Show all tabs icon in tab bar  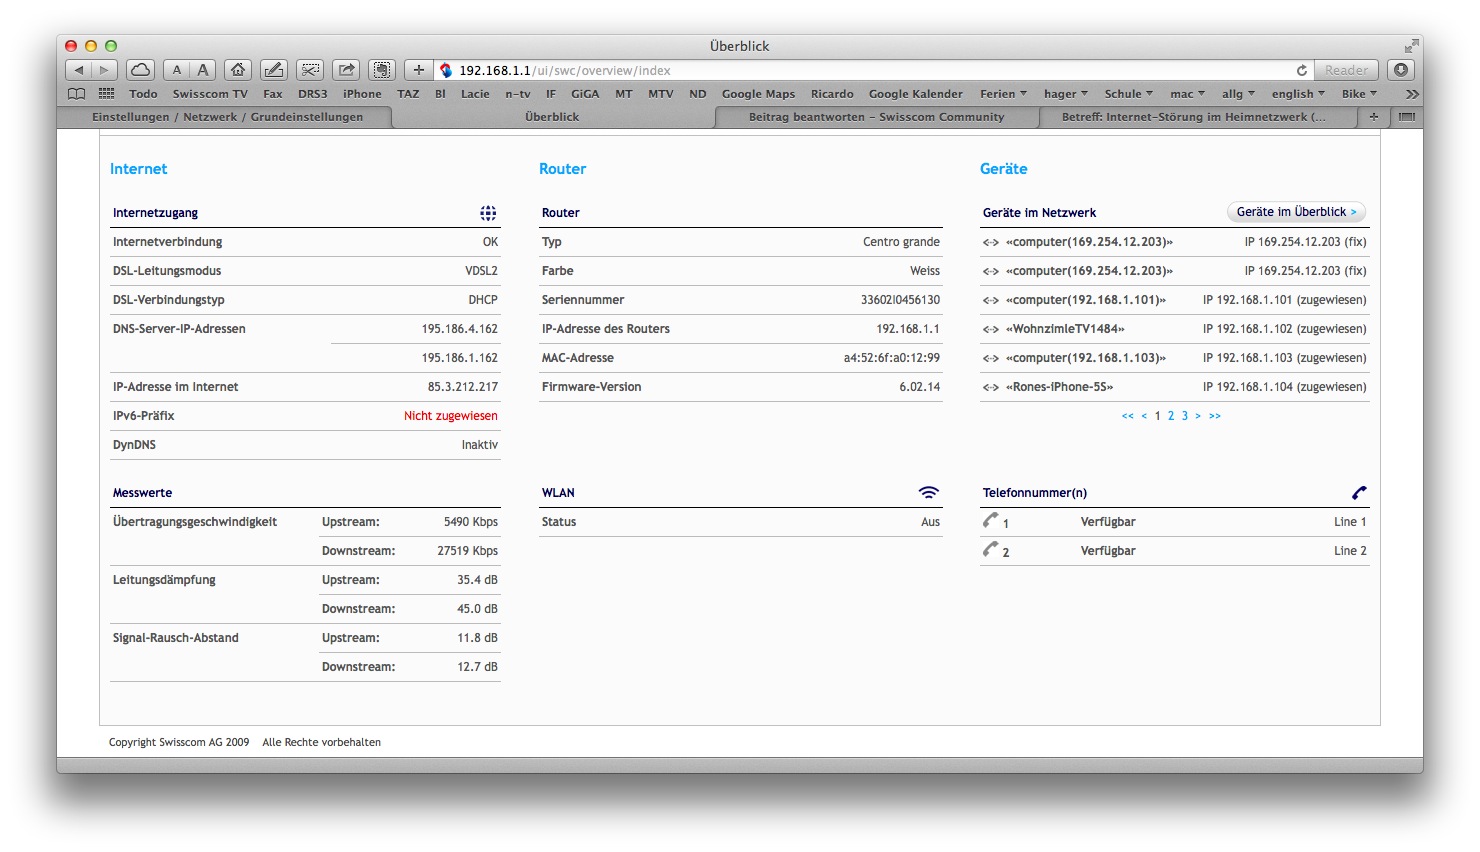(x=1406, y=117)
